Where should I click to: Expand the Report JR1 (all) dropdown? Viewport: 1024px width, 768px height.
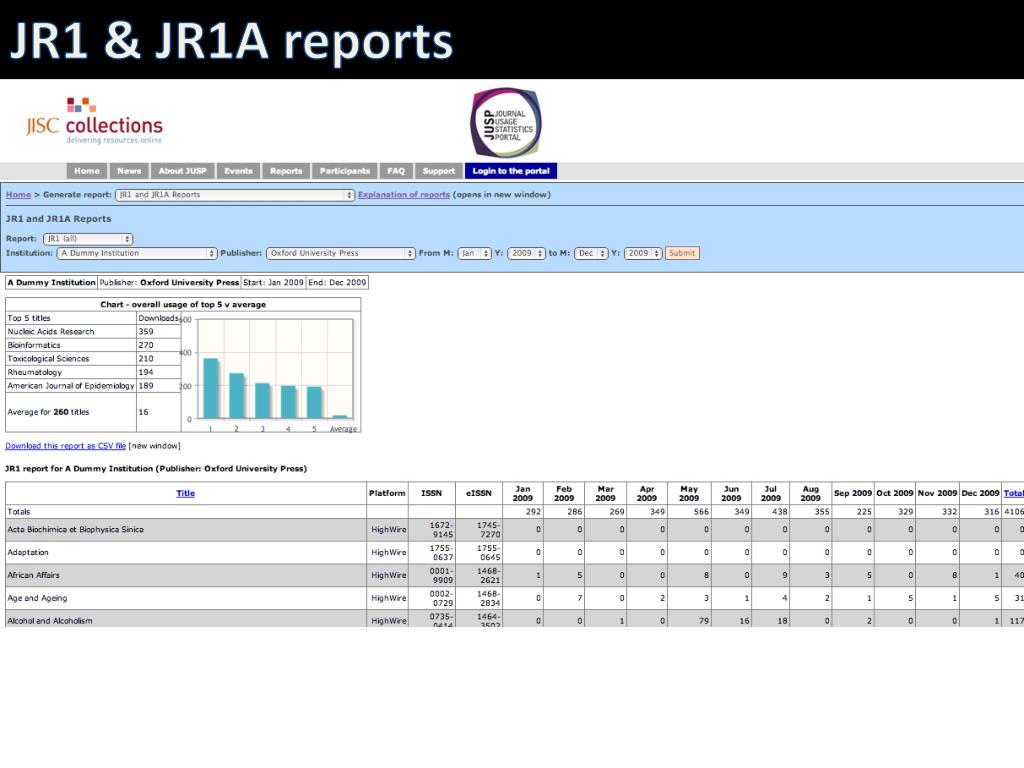[88, 239]
